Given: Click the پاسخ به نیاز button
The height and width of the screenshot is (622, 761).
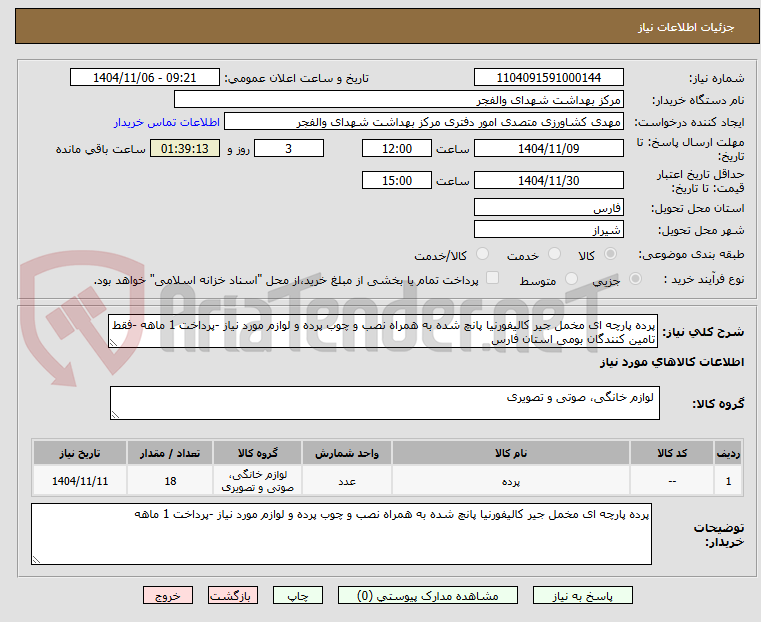Looking at the screenshot, I should 582,595.
